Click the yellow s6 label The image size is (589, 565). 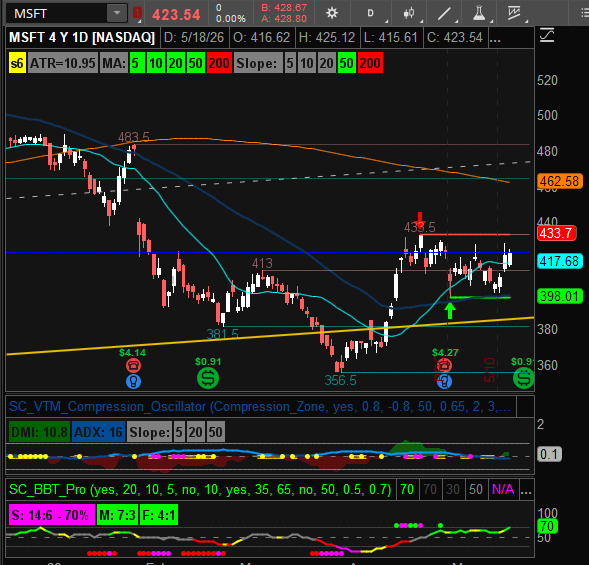point(17,63)
